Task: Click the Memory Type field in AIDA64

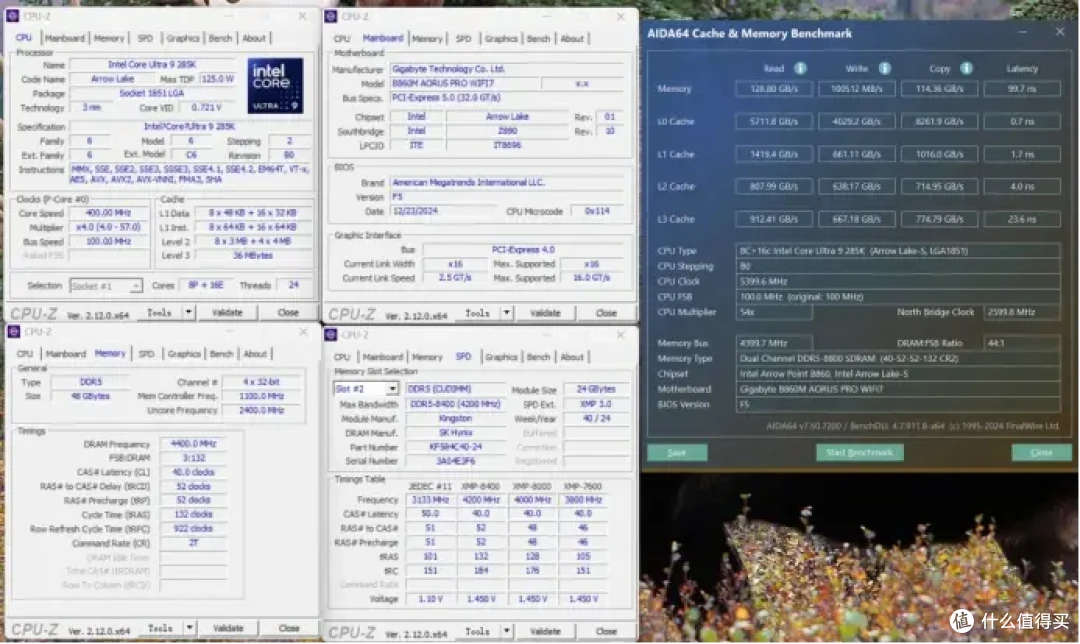Action: click(898, 358)
